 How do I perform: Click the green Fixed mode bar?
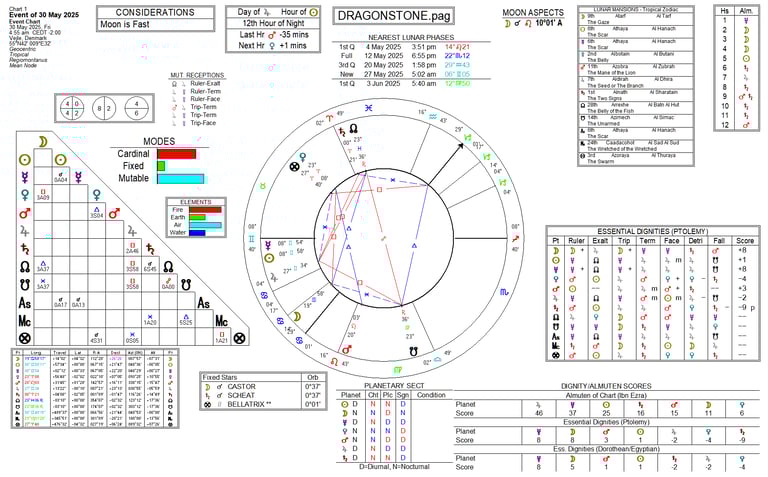tap(160, 166)
